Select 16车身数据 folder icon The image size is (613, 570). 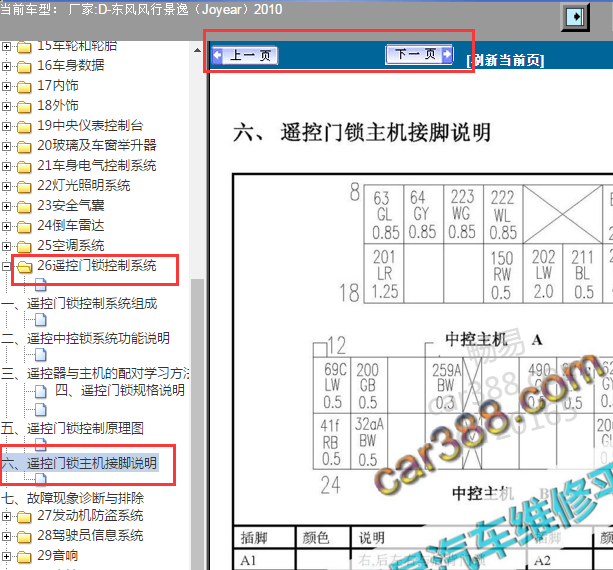tap(24, 66)
